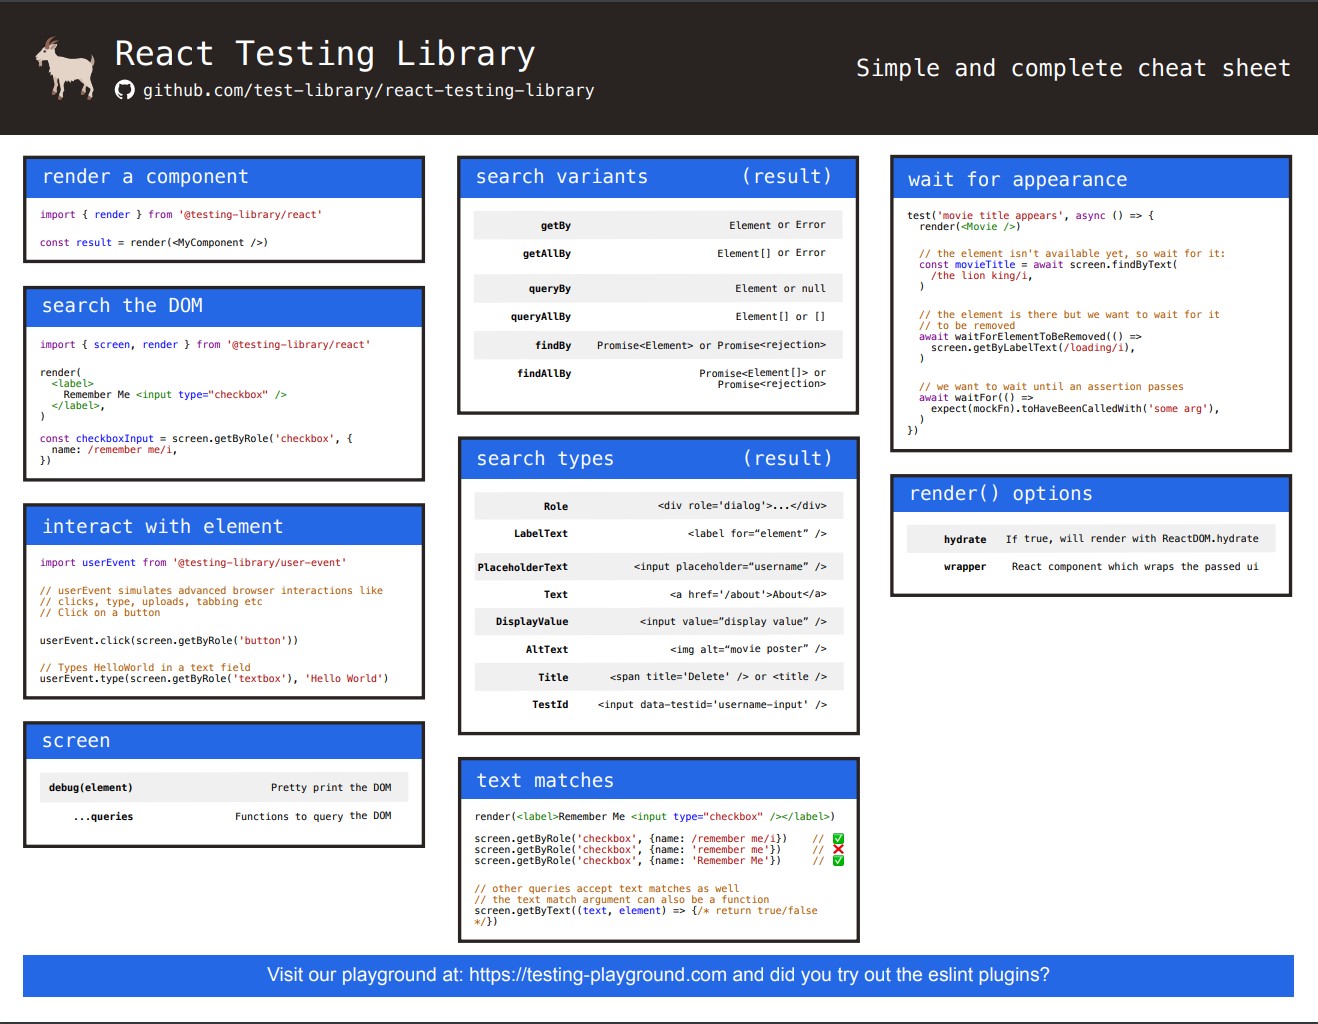The height and width of the screenshot is (1024, 1318).
Task: Click 'Functions to query the DOM' description
Action: click(313, 817)
